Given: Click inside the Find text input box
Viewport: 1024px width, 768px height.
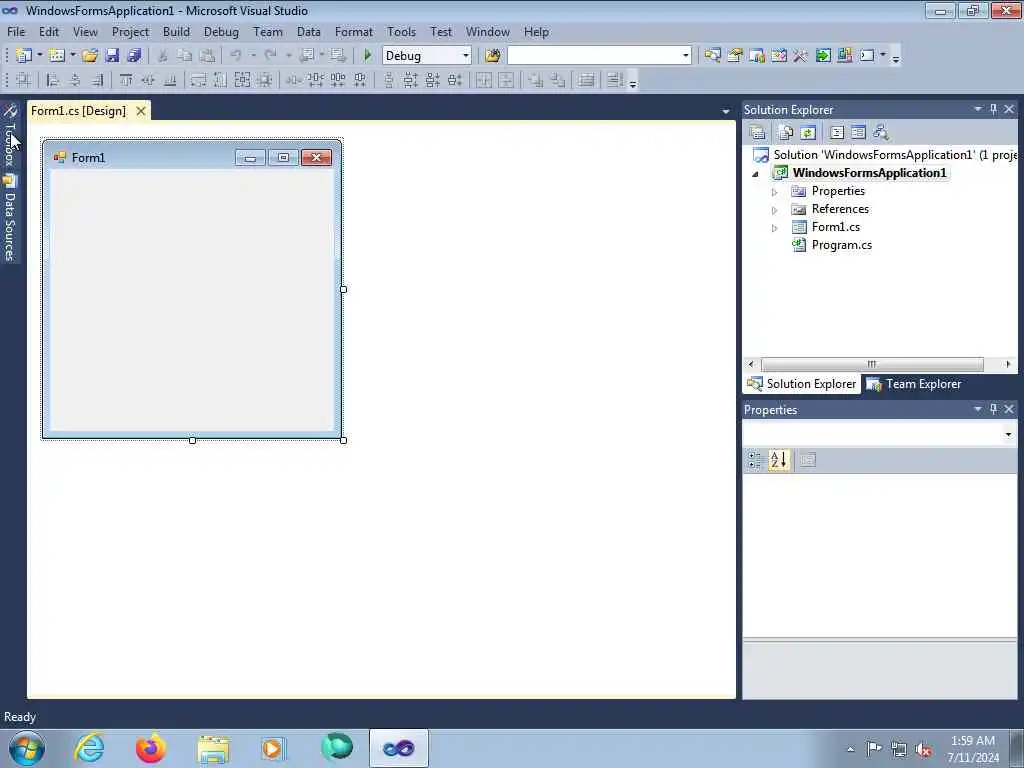Looking at the screenshot, I should (593, 56).
